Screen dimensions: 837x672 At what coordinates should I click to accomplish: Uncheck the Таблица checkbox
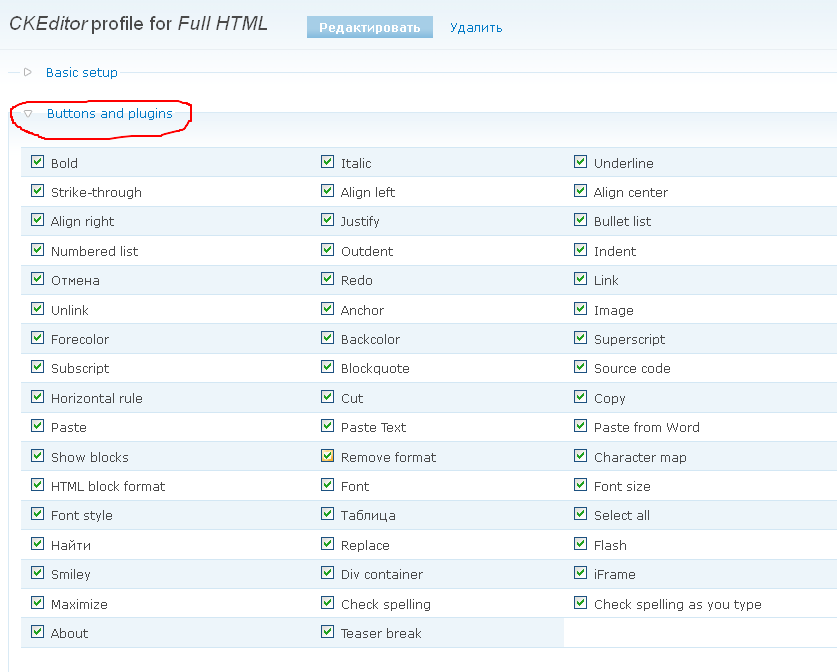click(327, 513)
